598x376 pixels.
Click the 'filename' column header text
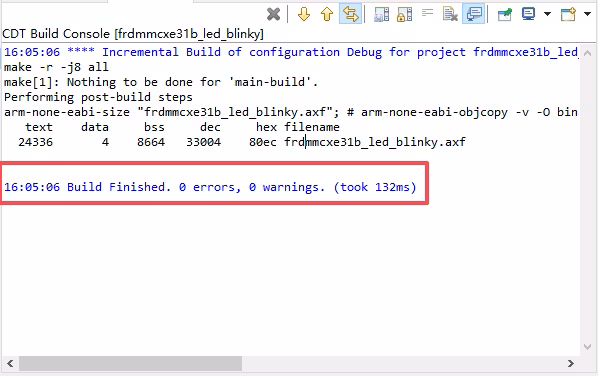(x=312, y=127)
